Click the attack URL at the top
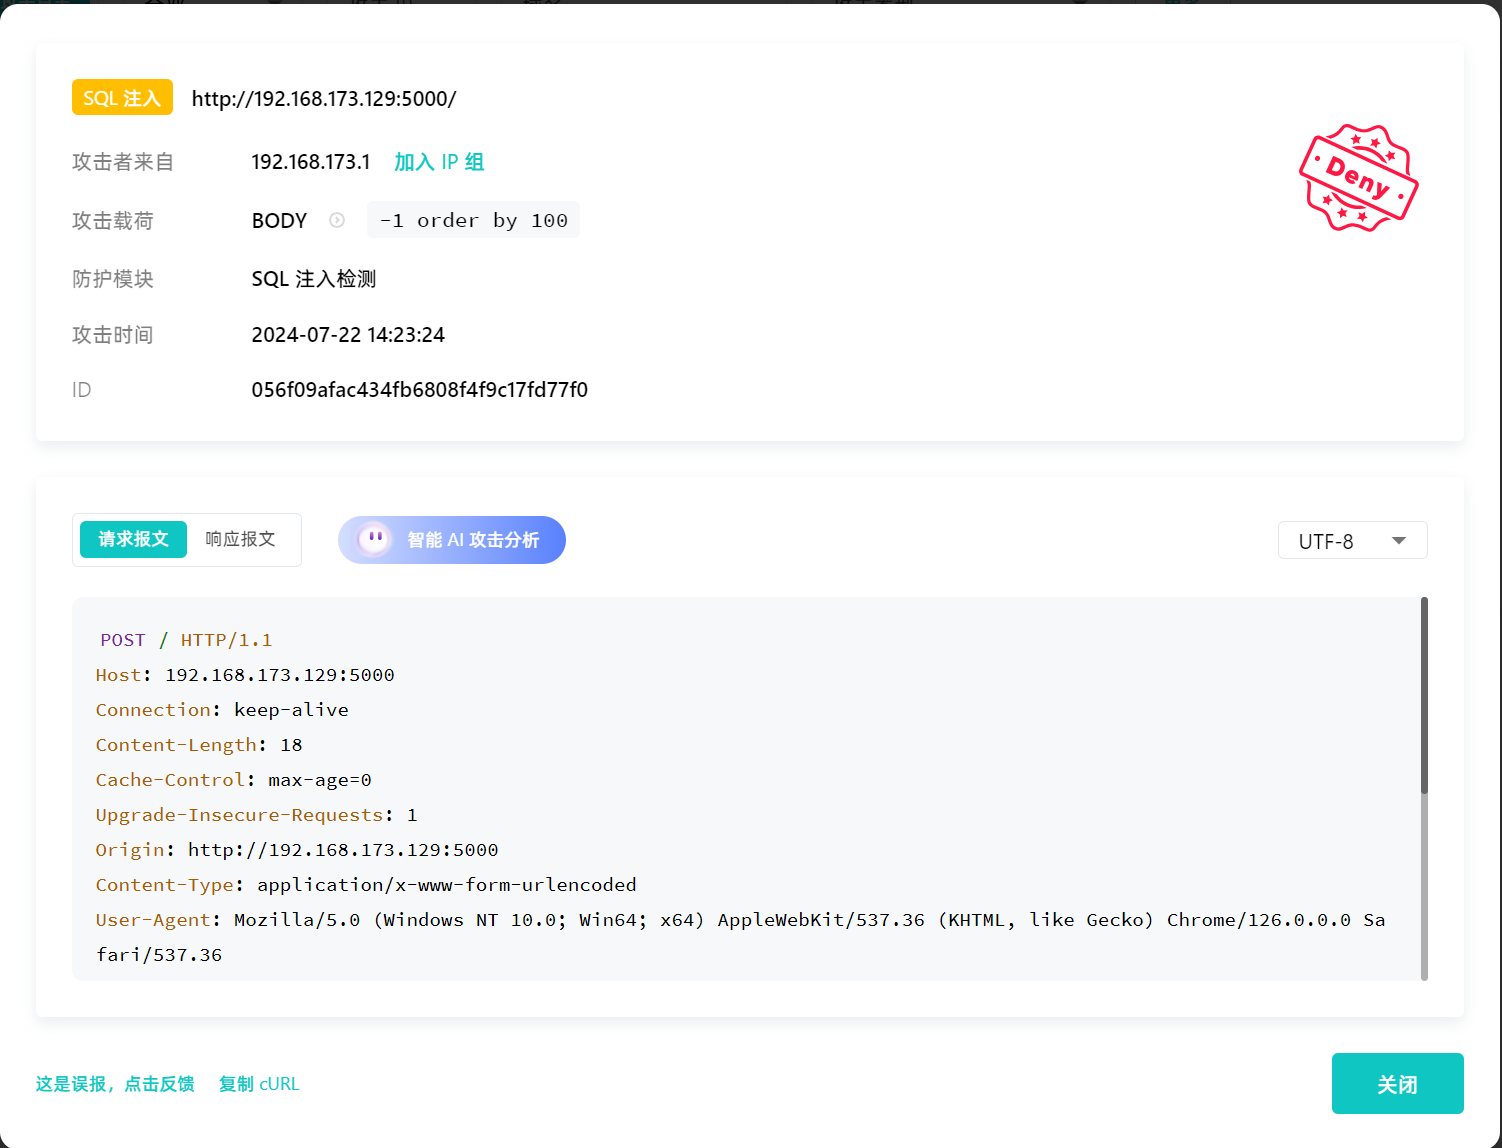The image size is (1502, 1148). pos(324,99)
